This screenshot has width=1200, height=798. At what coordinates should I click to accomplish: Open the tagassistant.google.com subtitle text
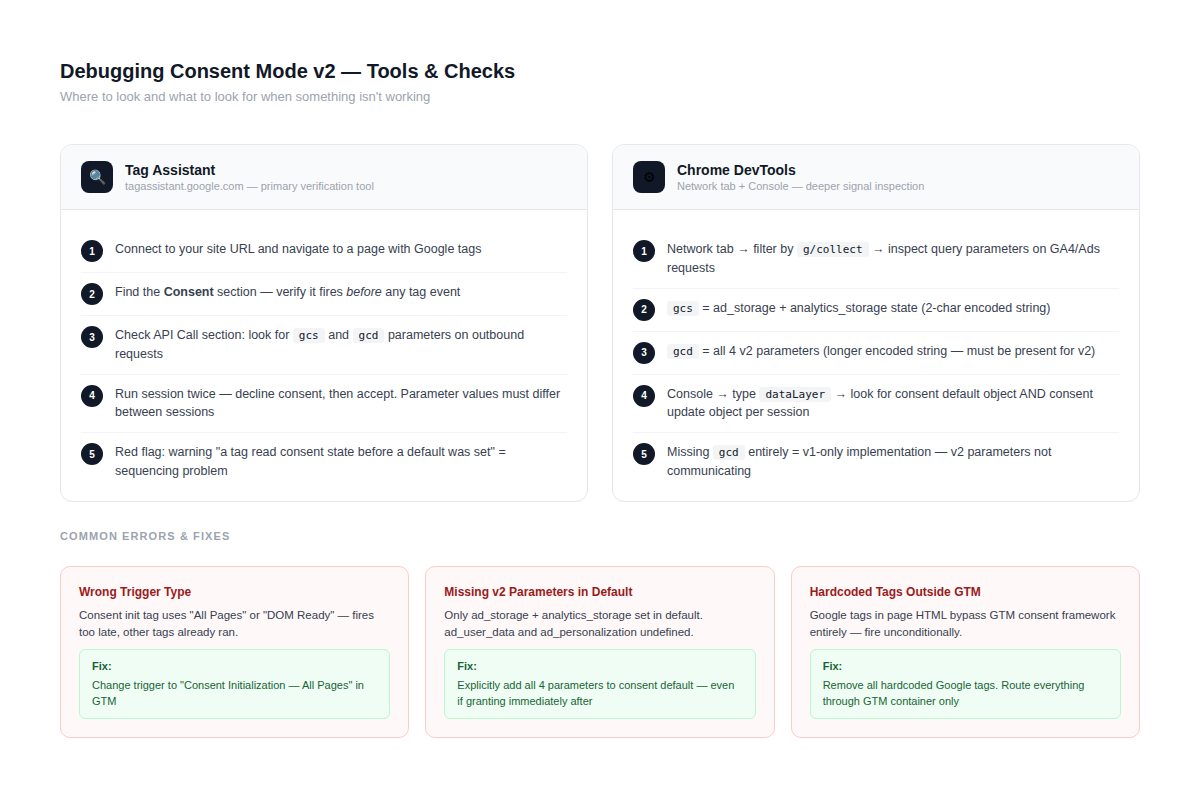click(249, 187)
